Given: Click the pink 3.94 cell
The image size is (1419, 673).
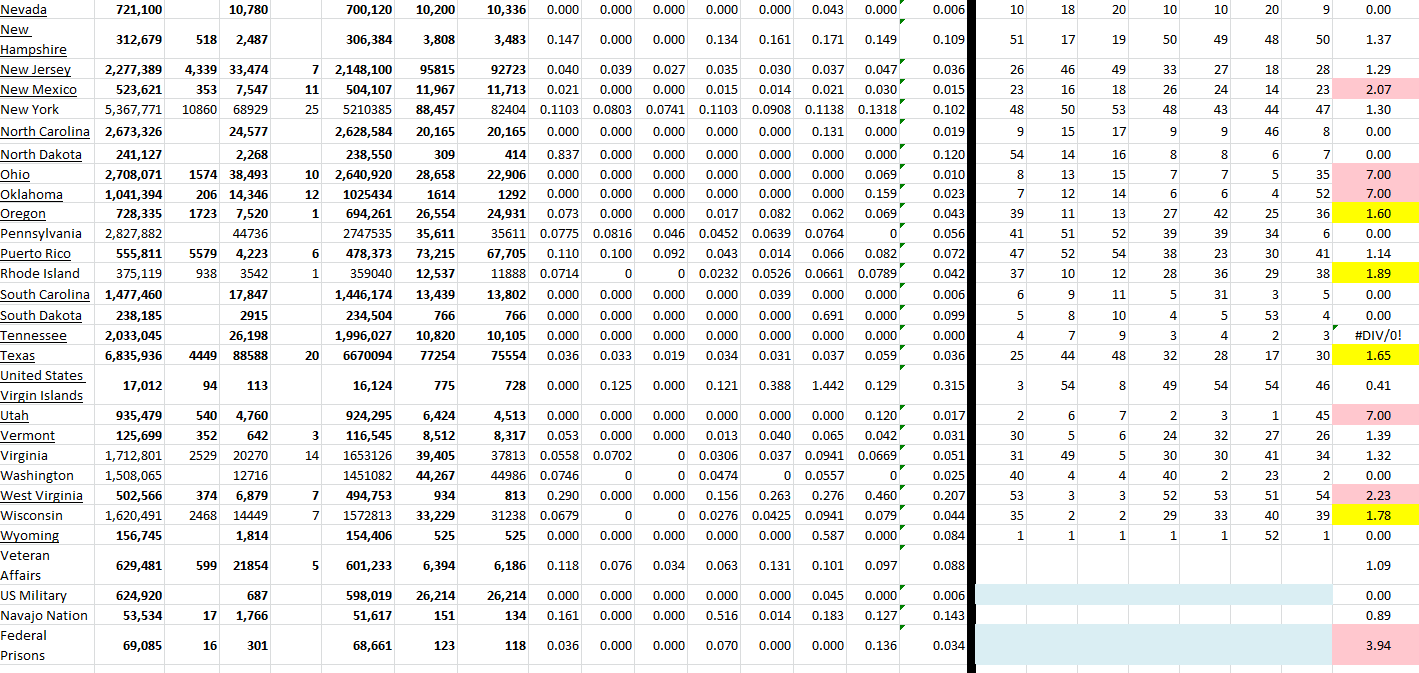Looking at the screenshot, I should pos(1377,646).
